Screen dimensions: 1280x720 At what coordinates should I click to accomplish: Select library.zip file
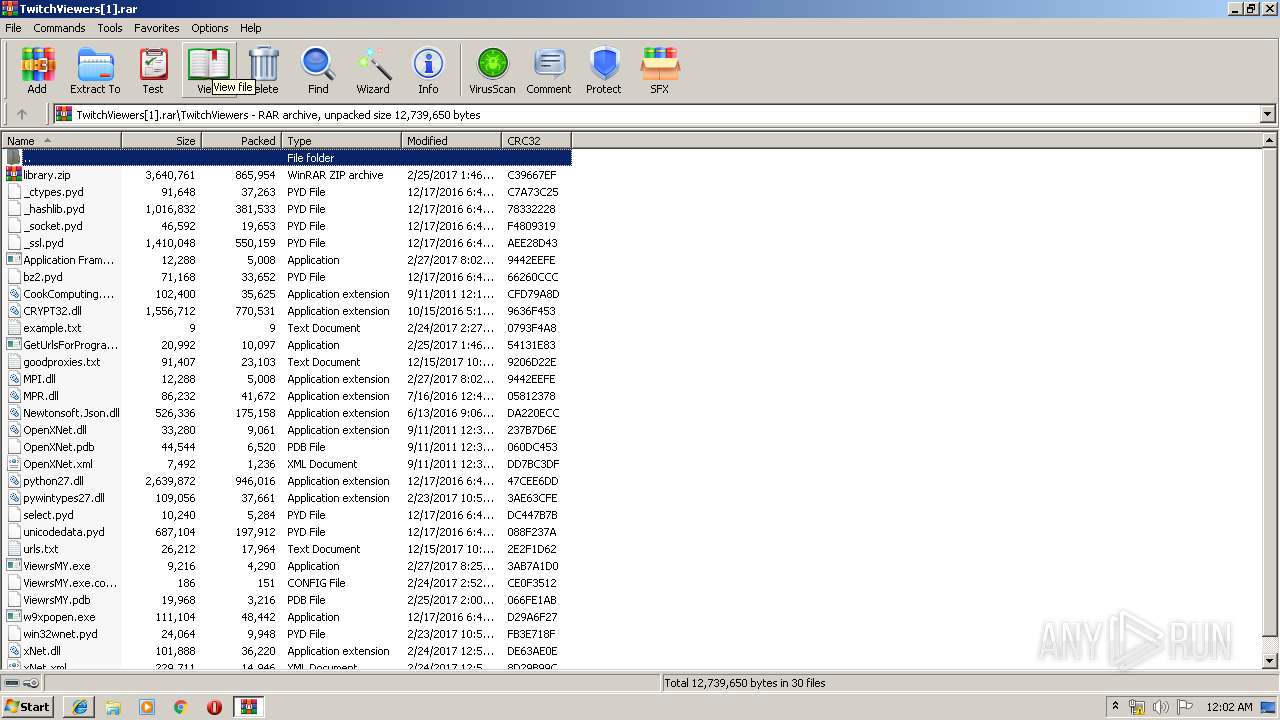tap(47, 175)
